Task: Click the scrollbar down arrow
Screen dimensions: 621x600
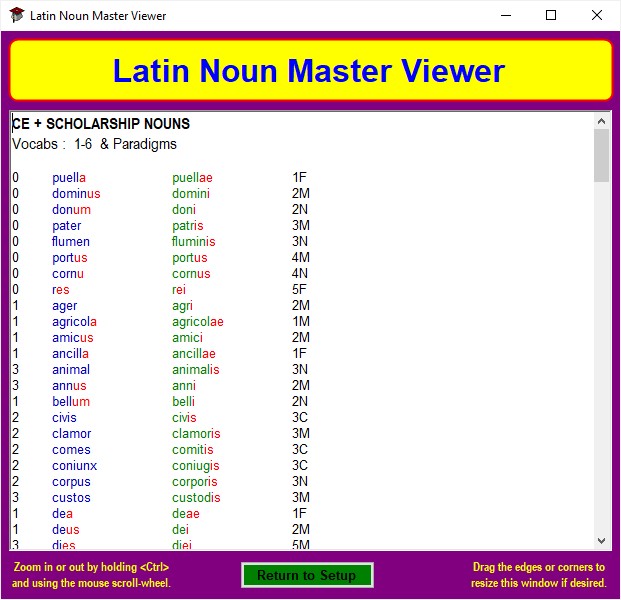Action: click(601, 540)
